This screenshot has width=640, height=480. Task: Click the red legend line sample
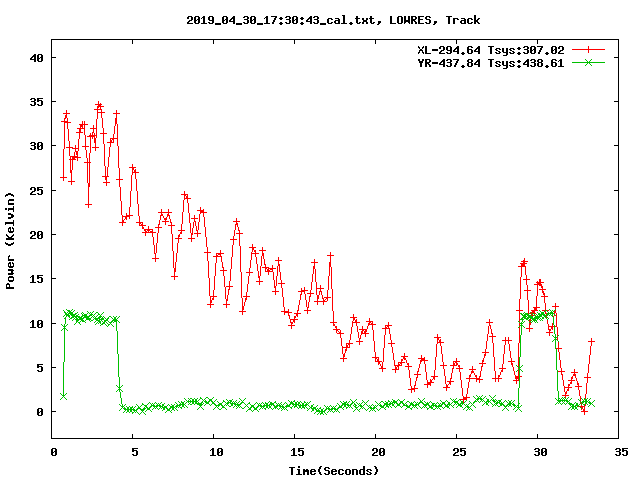coord(588,50)
